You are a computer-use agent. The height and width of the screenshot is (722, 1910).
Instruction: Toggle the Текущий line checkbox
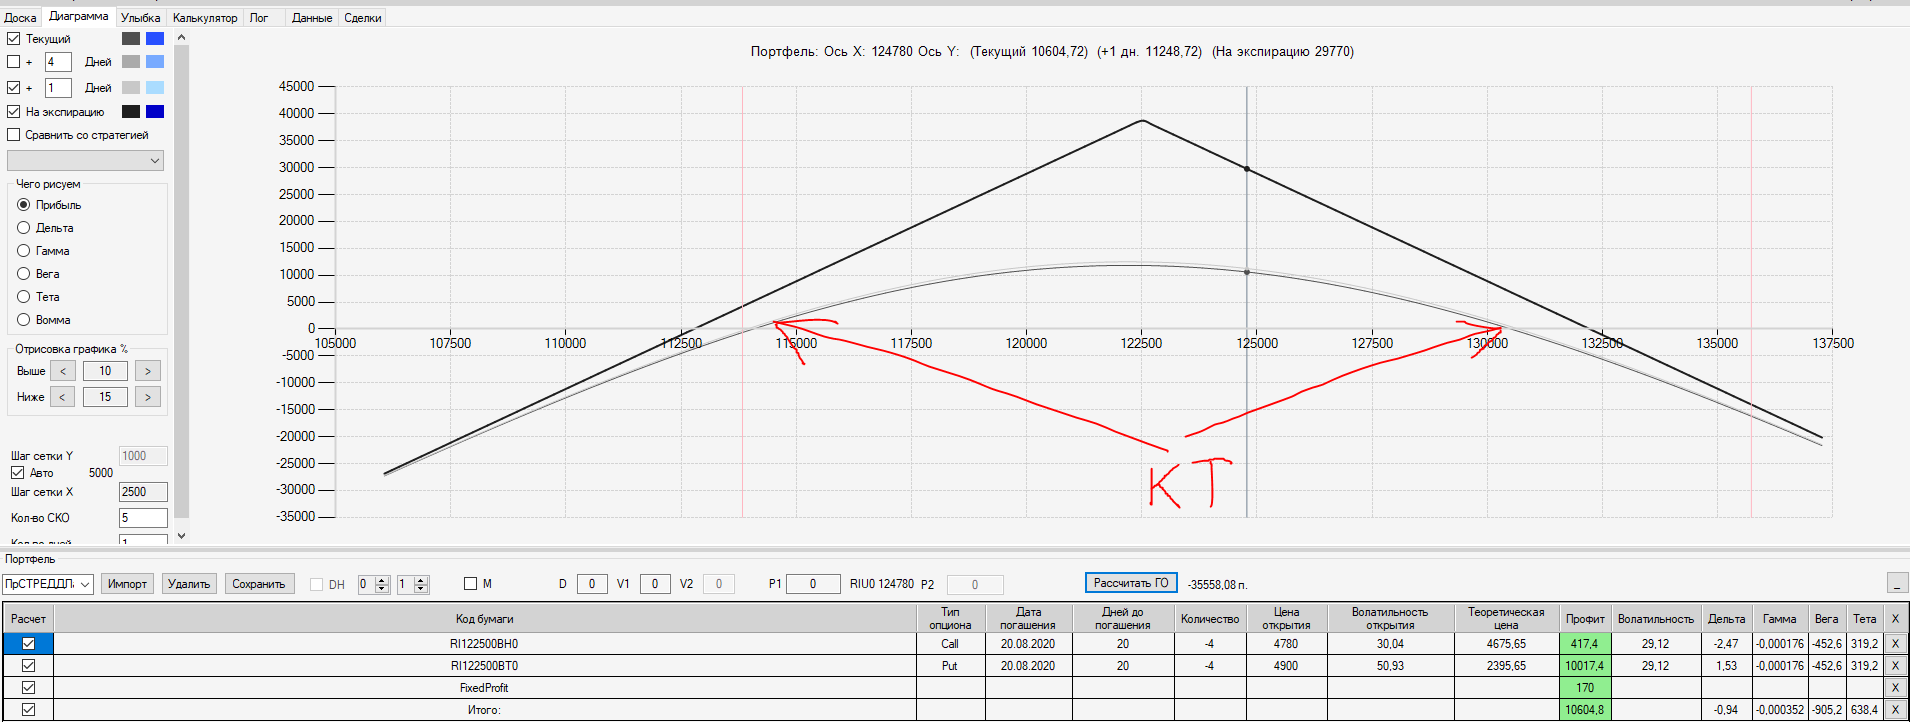point(14,39)
